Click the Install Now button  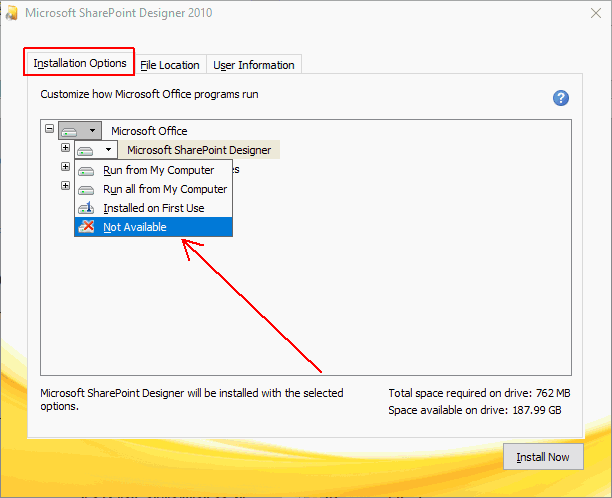pos(543,457)
